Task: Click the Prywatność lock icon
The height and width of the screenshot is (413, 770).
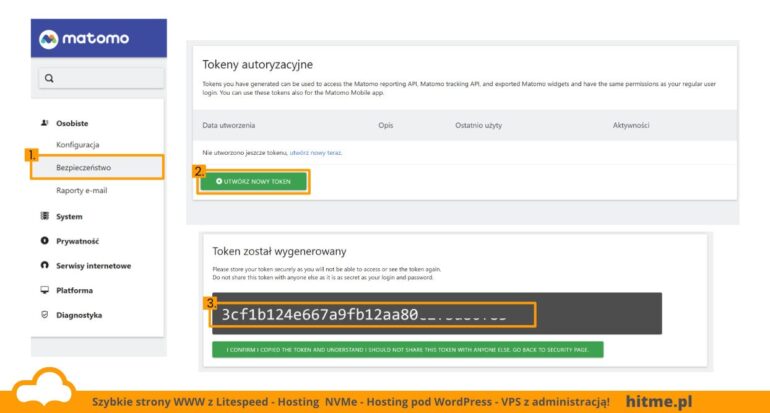Action: [x=45, y=241]
